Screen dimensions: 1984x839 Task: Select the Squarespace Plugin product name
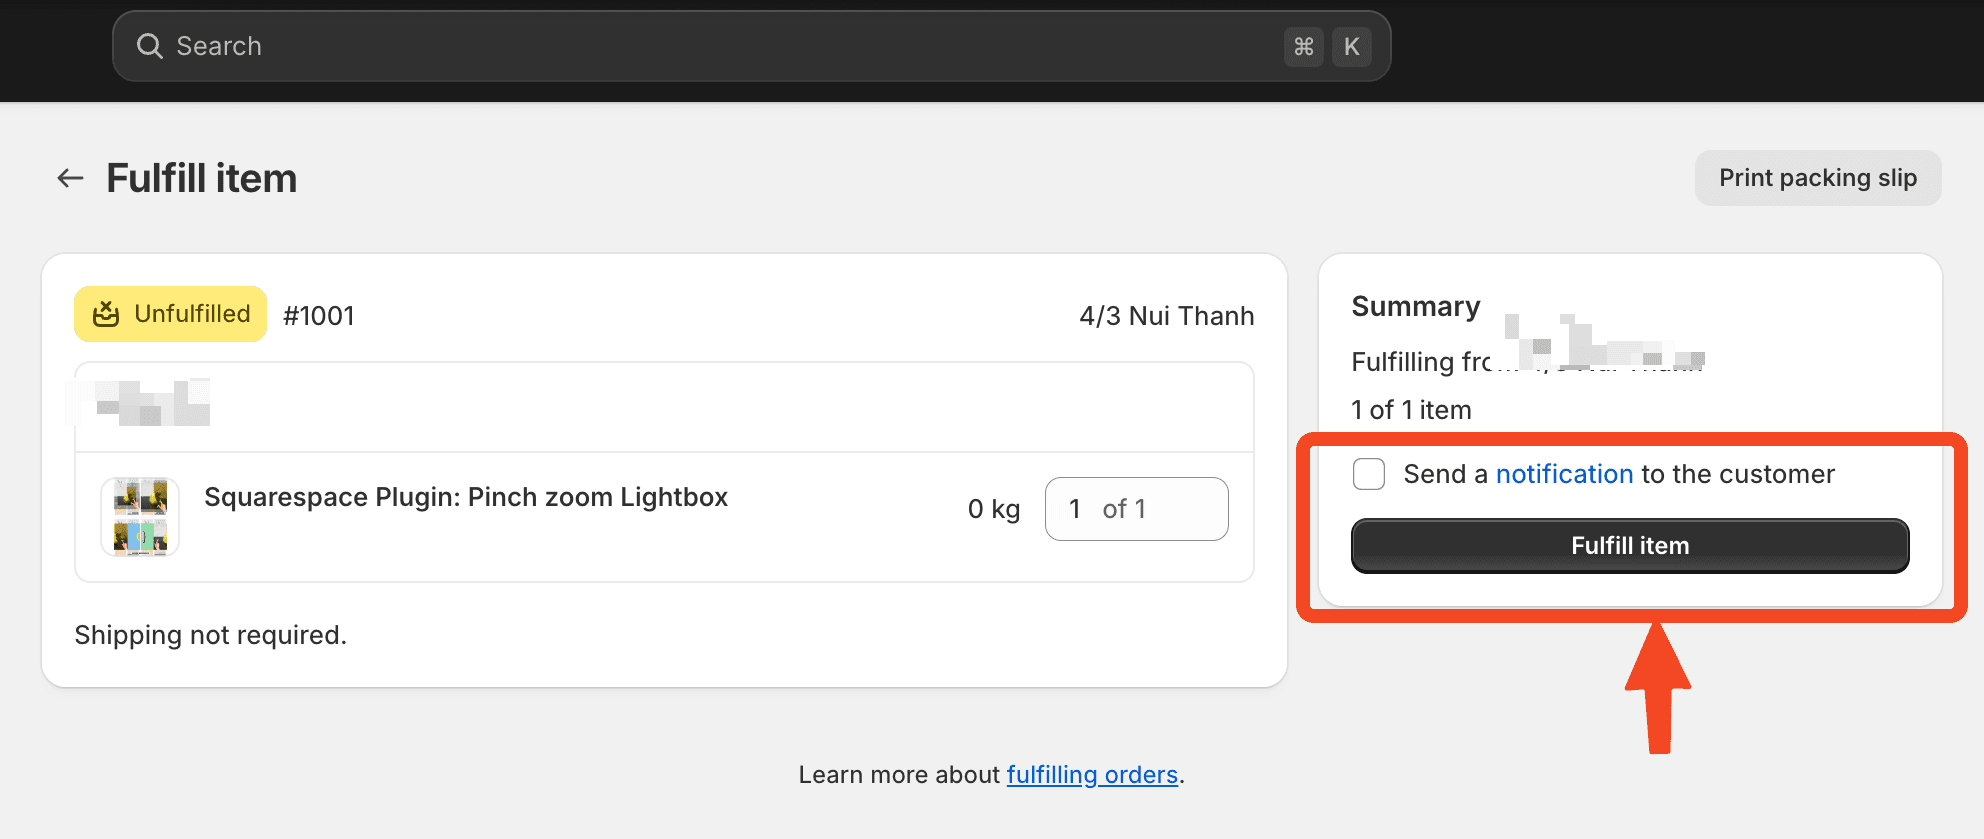coord(466,497)
